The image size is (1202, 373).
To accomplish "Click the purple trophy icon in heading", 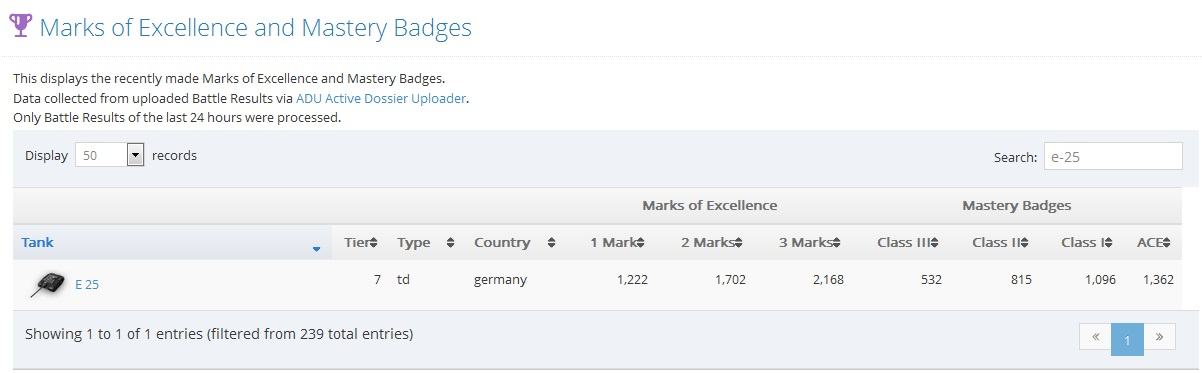I will (20, 26).
